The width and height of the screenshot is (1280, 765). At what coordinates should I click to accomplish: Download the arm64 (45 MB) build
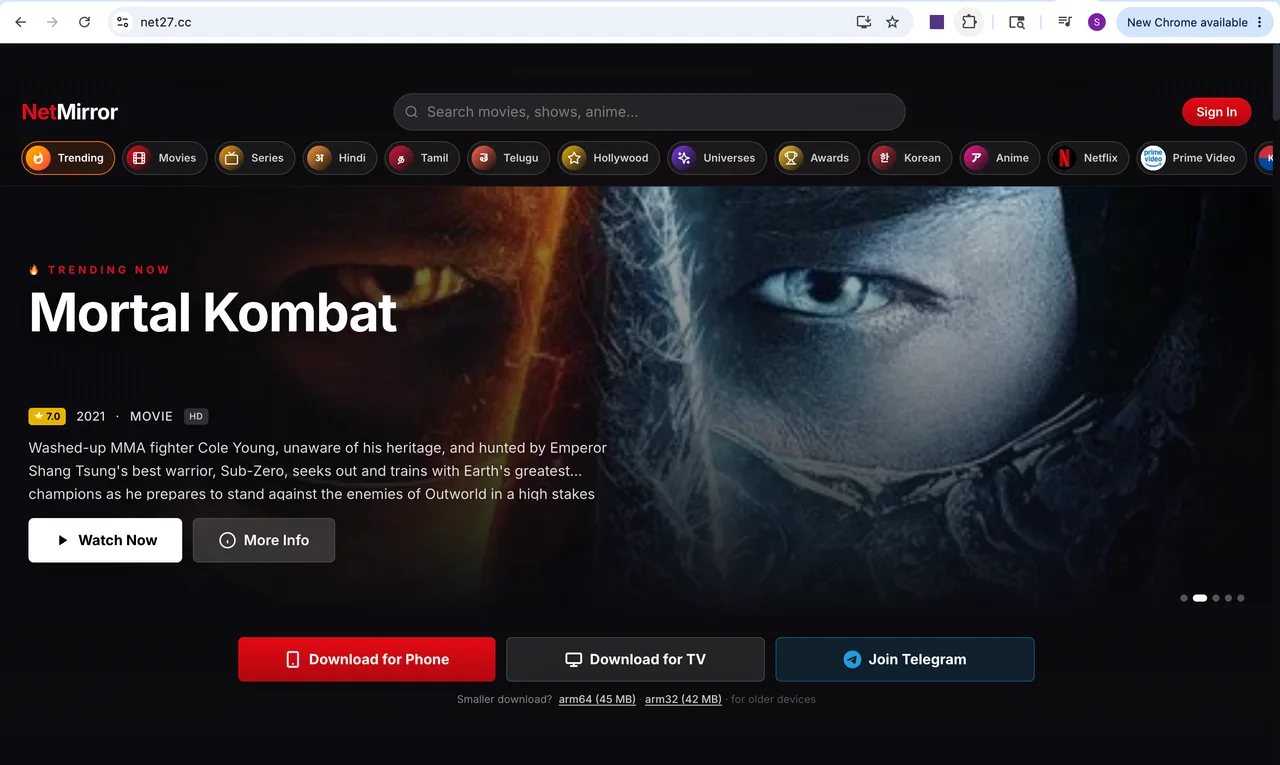[597, 699]
